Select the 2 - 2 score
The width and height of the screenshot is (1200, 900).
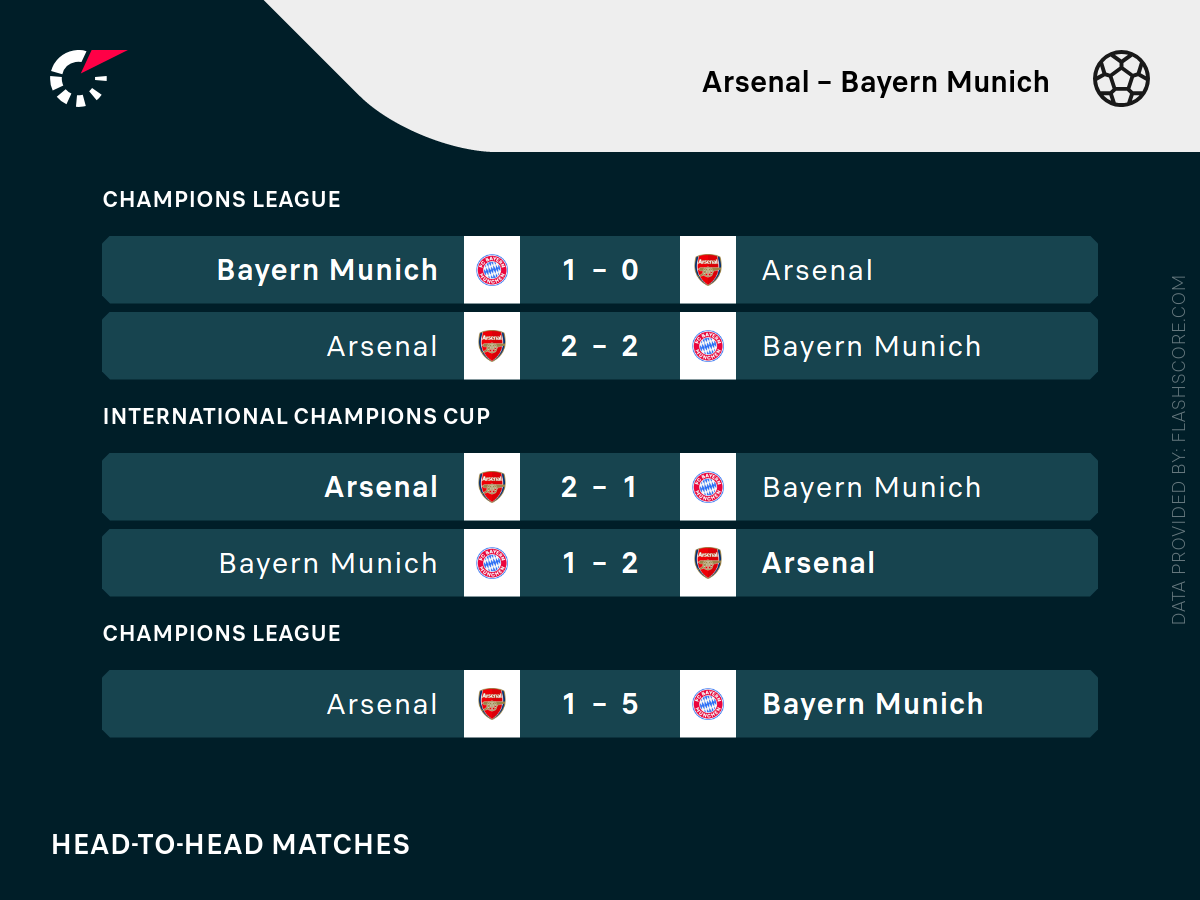coord(600,346)
